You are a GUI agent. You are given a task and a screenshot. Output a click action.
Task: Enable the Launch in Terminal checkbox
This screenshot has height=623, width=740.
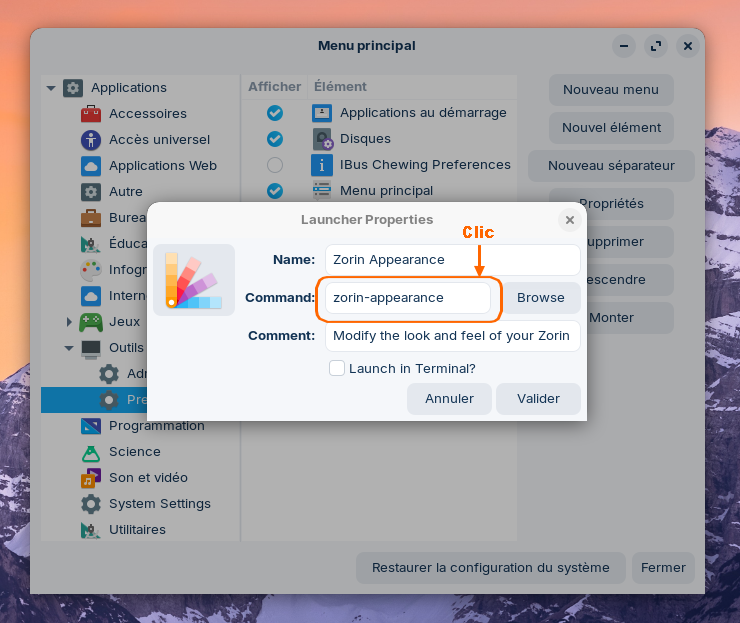point(337,368)
